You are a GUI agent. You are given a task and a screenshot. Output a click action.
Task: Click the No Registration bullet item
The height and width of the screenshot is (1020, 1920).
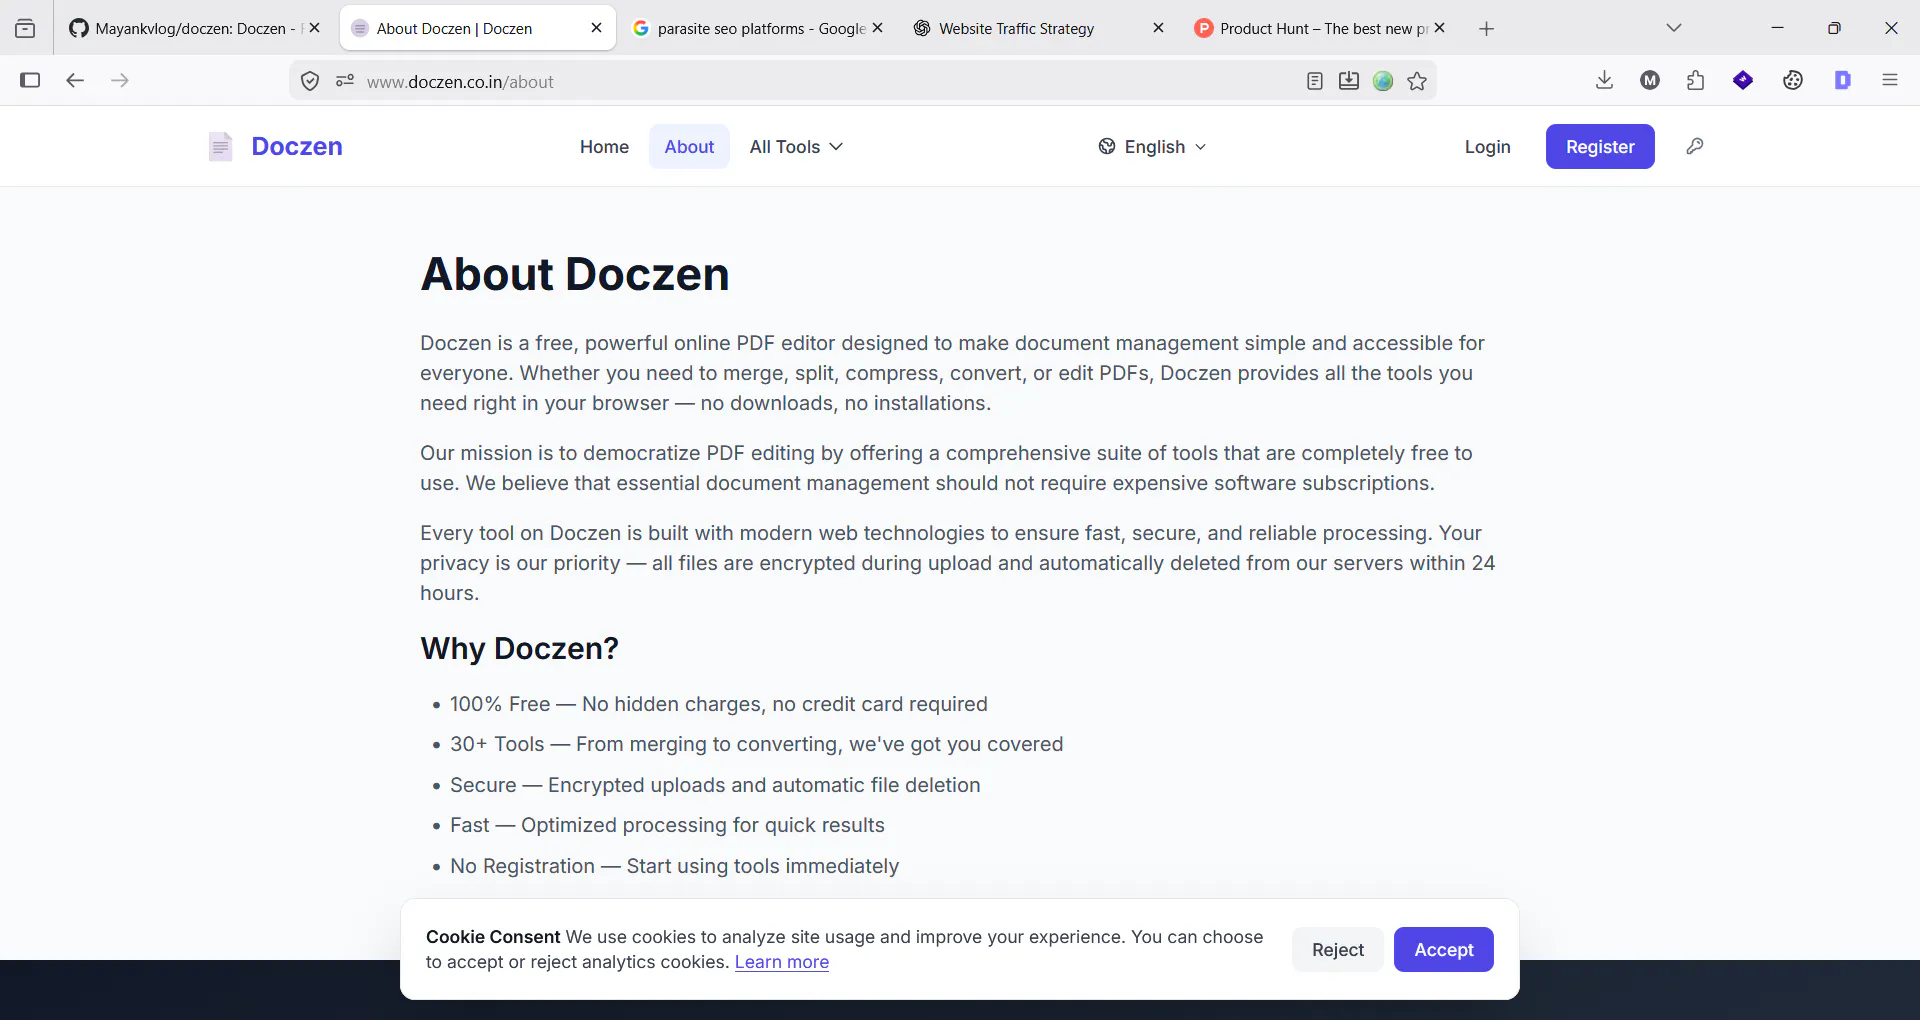tap(674, 866)
